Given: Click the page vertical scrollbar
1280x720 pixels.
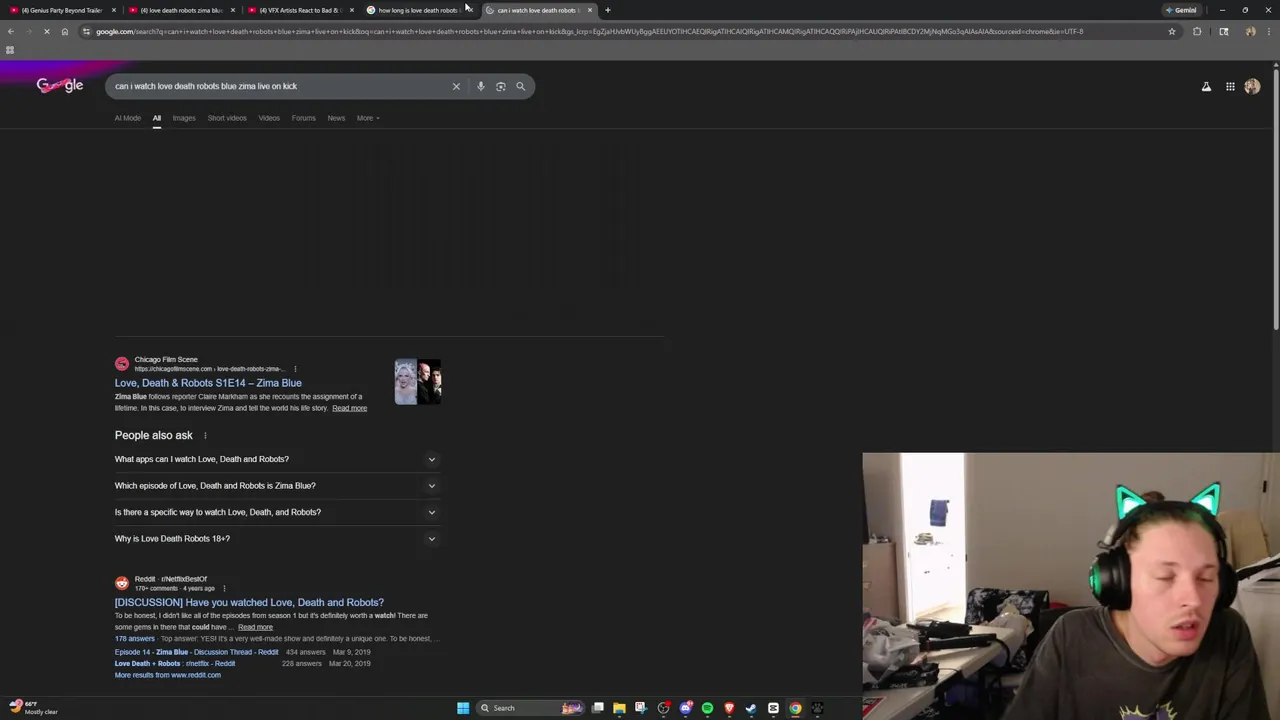Looking at the screenshot, I should click(x=1275, y=200).
